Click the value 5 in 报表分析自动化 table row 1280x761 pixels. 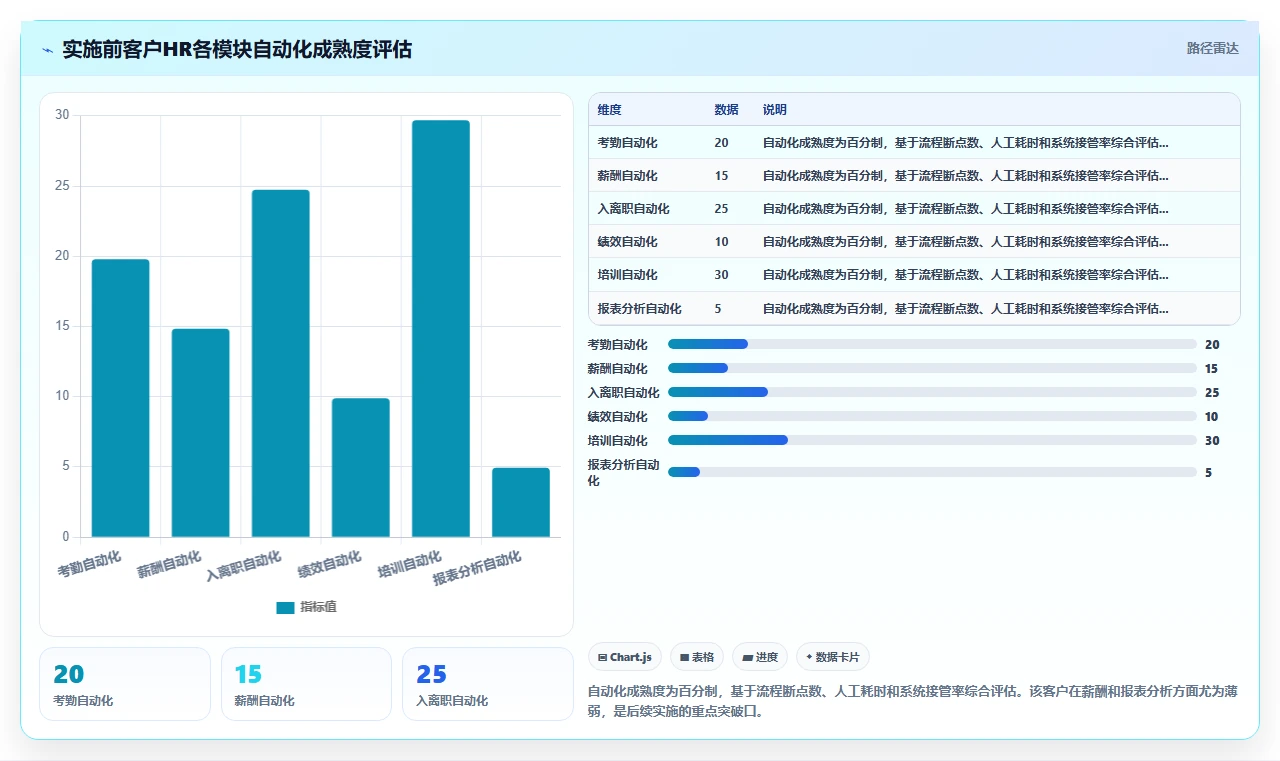point(718,309)
